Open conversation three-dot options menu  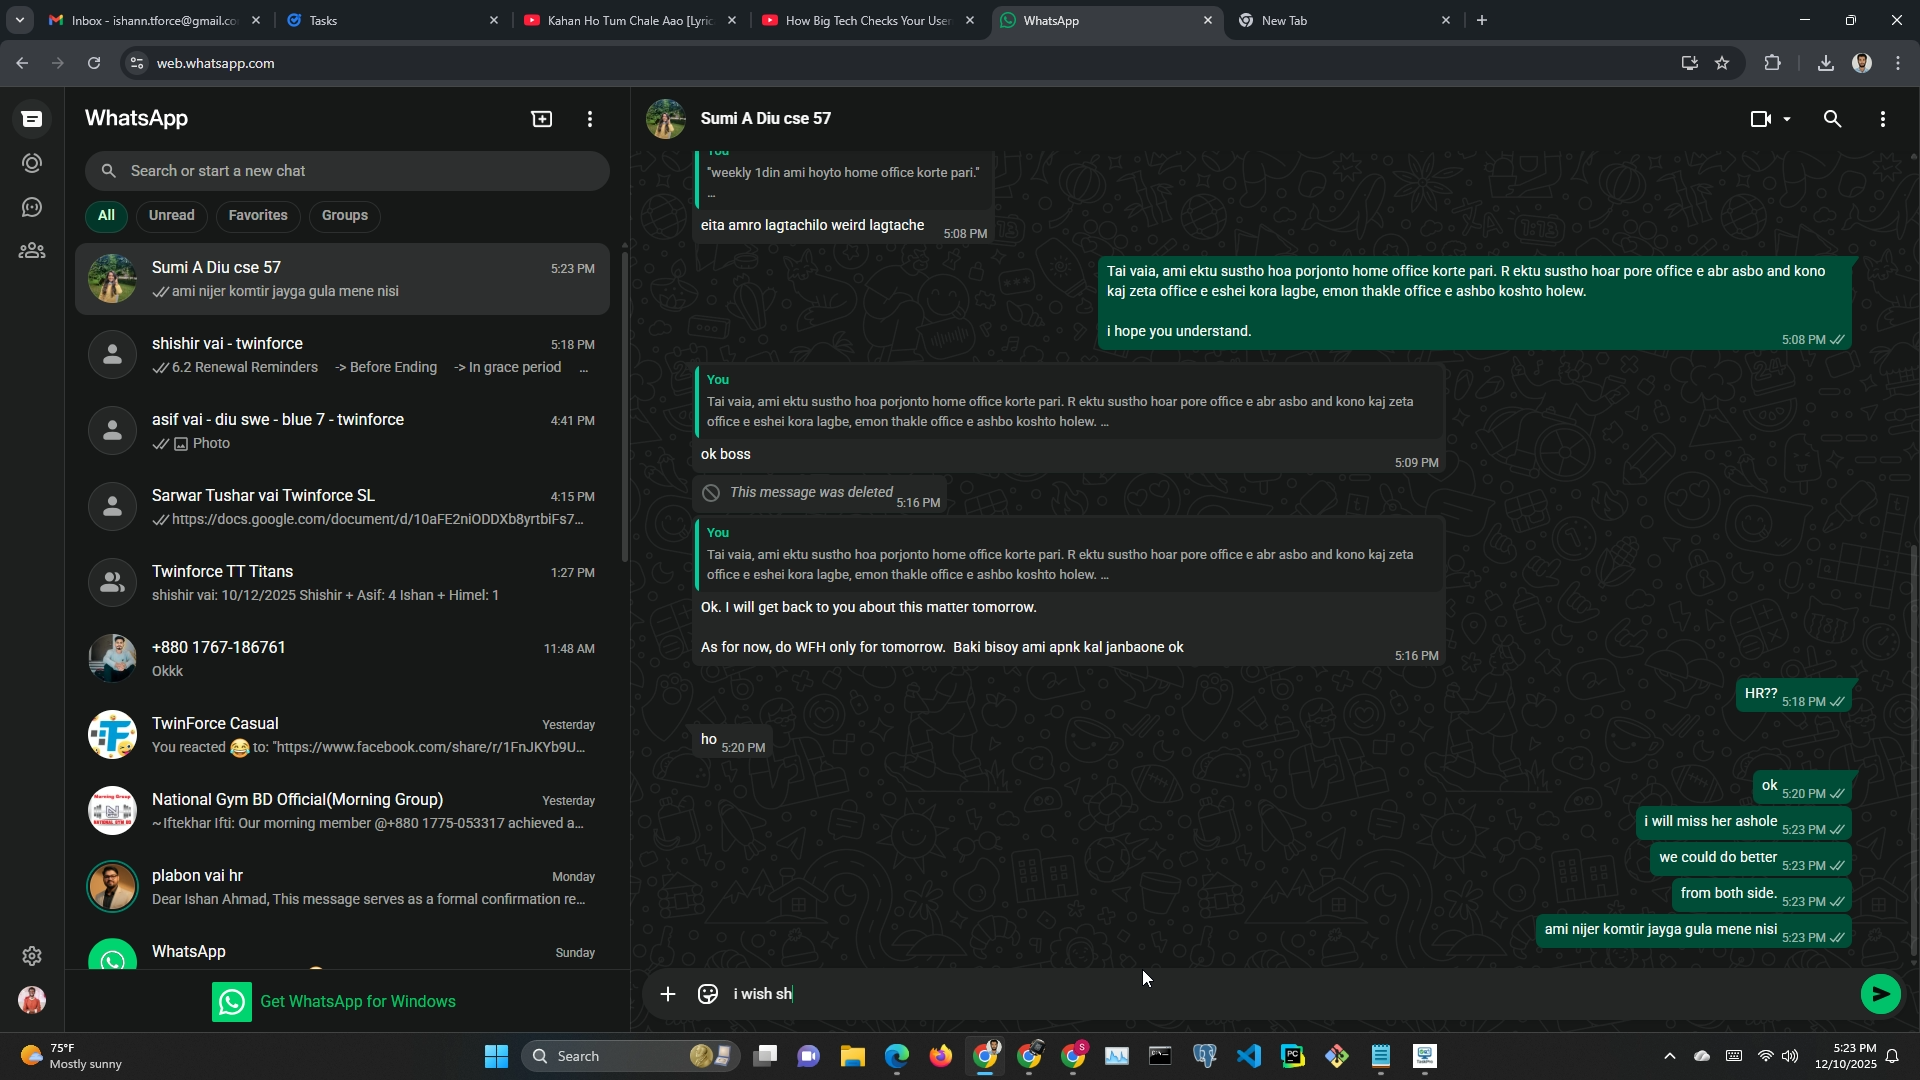coord(1883,119)
